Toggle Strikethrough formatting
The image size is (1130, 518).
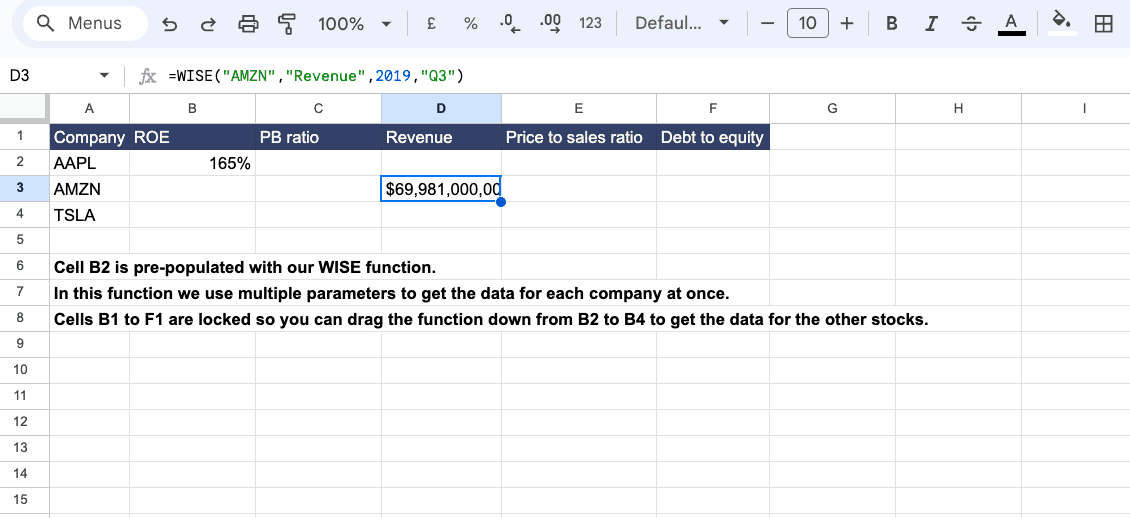click(970, 24)
